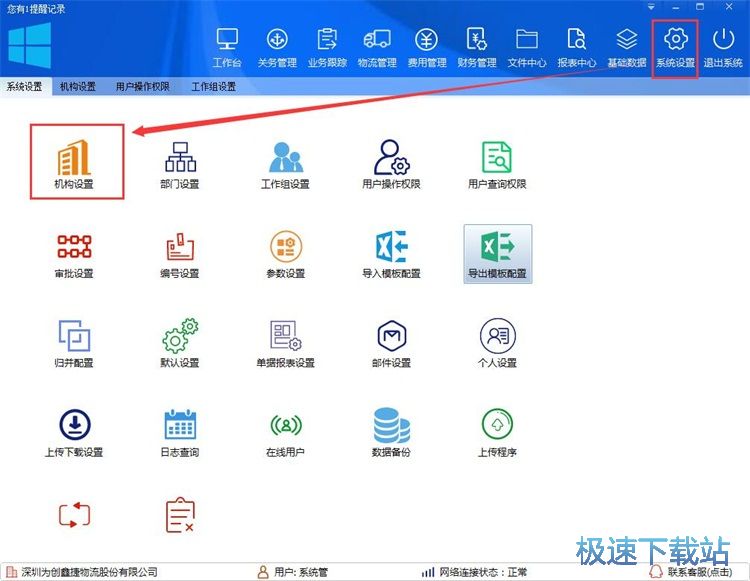
Task: Open 机构设置 building icon
Action: coord(74,164)
